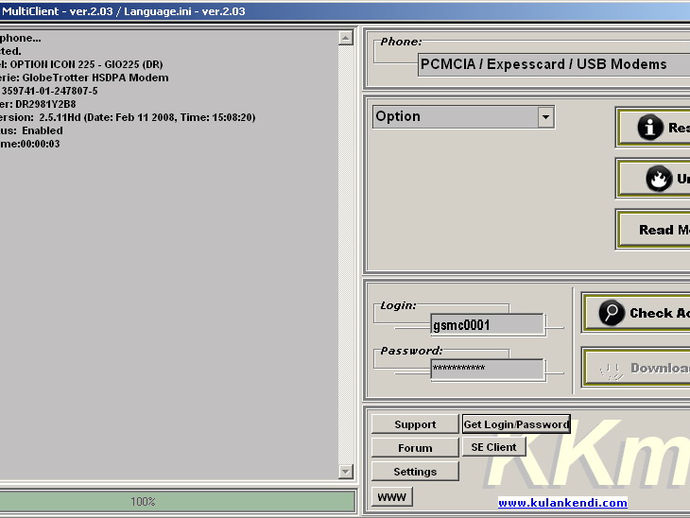Click the flame unlock icon
Screen dimensions: 690x518
tap(659, 178)
